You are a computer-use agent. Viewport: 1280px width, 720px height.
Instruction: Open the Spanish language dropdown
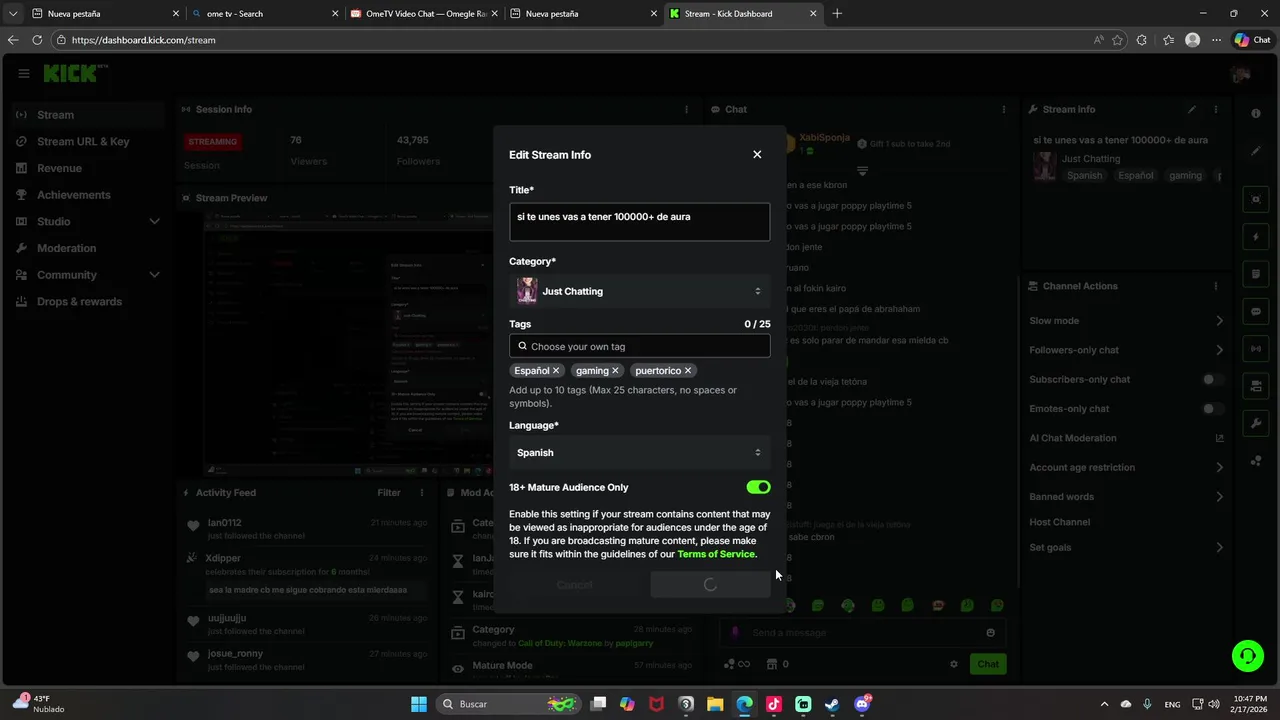[x=640, y=453]
